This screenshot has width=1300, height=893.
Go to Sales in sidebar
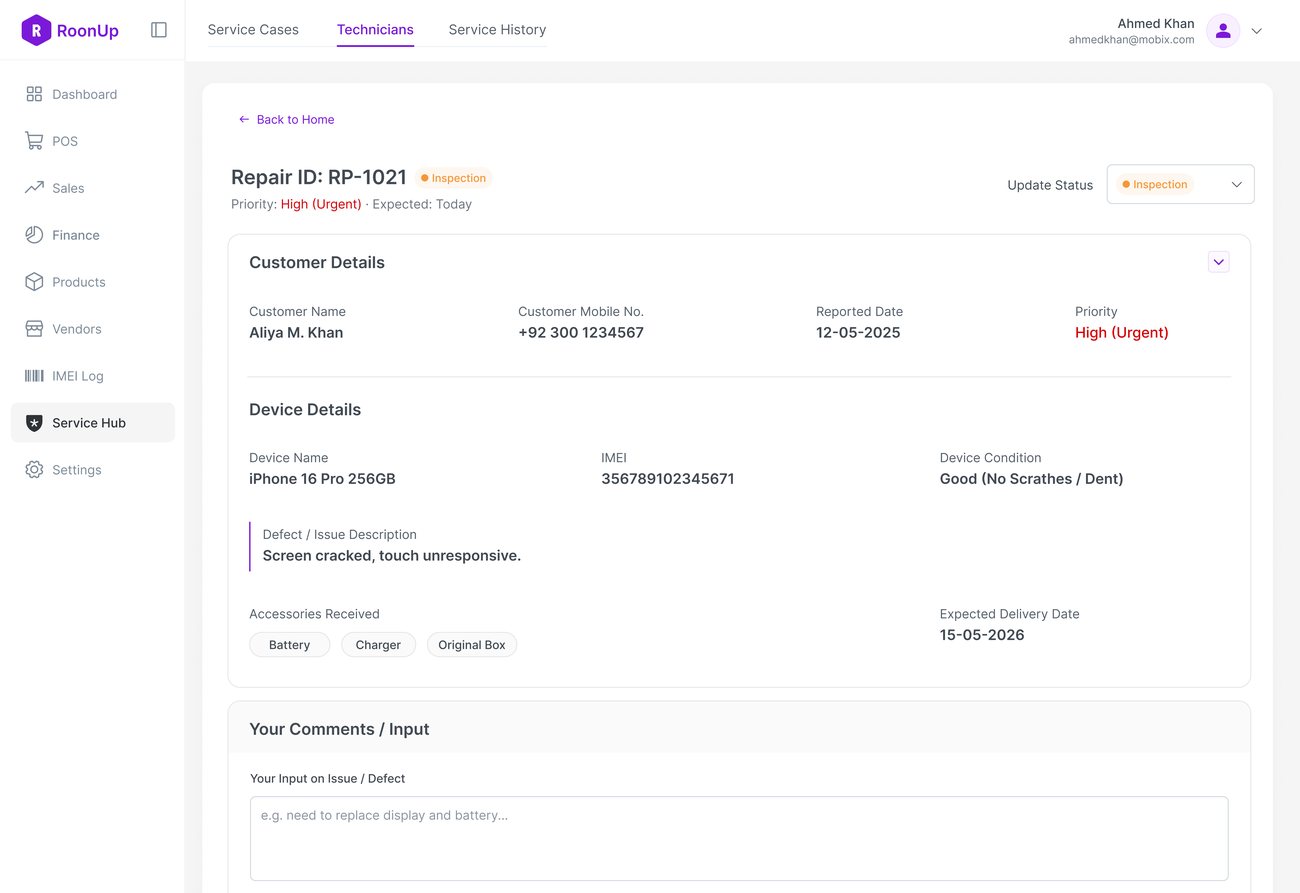(93, 188)
